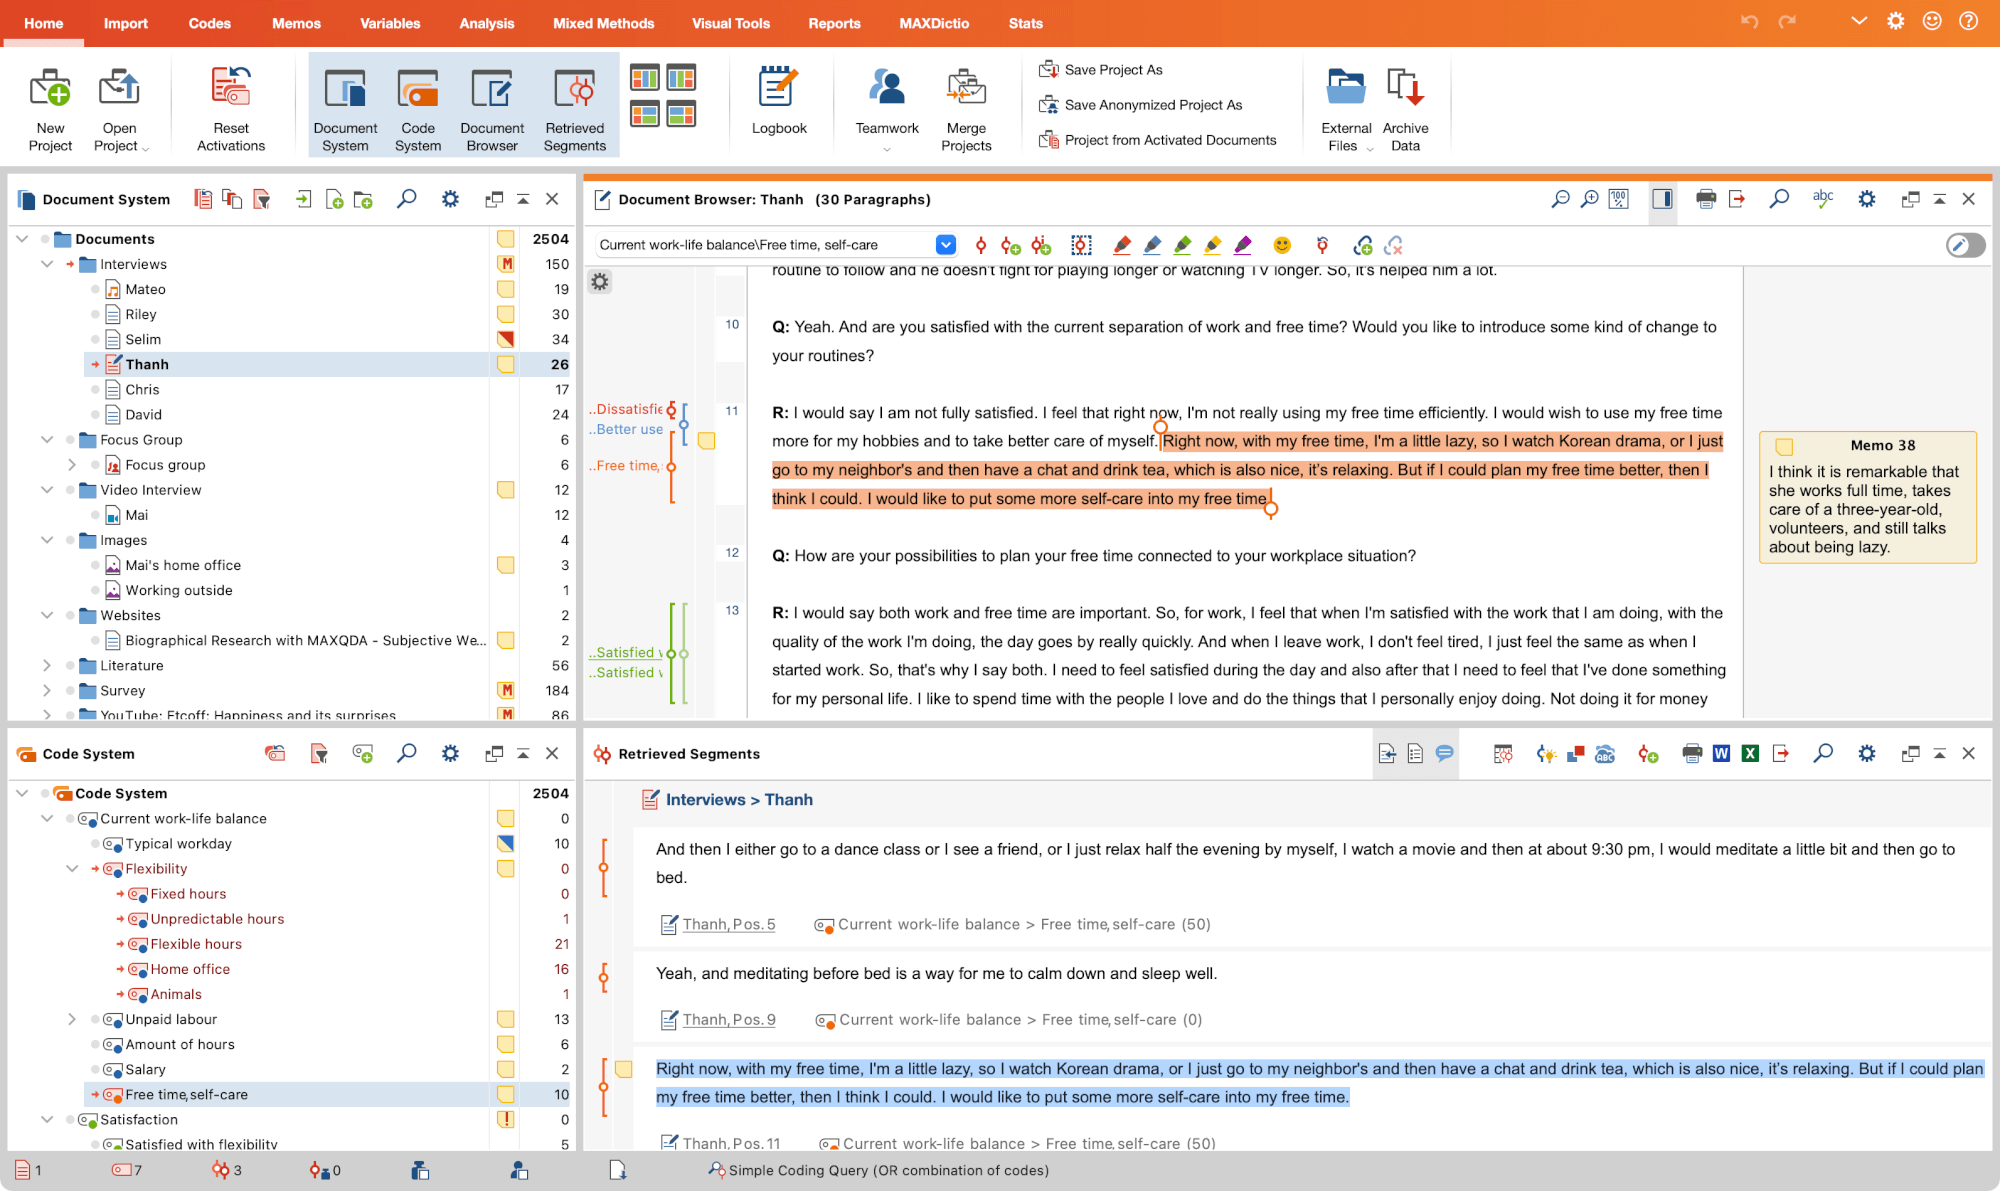Open the code selection dropdown in Document Browser
Image resolution: width=2000 pixels, height=1191 pixels.
(945, 245)
